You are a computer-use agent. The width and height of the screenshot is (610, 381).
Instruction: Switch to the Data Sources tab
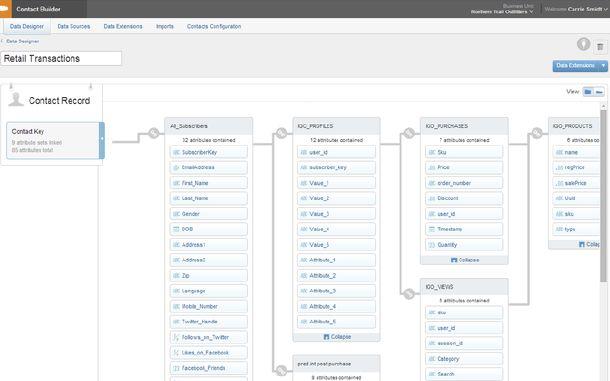[x=74, y=26]
